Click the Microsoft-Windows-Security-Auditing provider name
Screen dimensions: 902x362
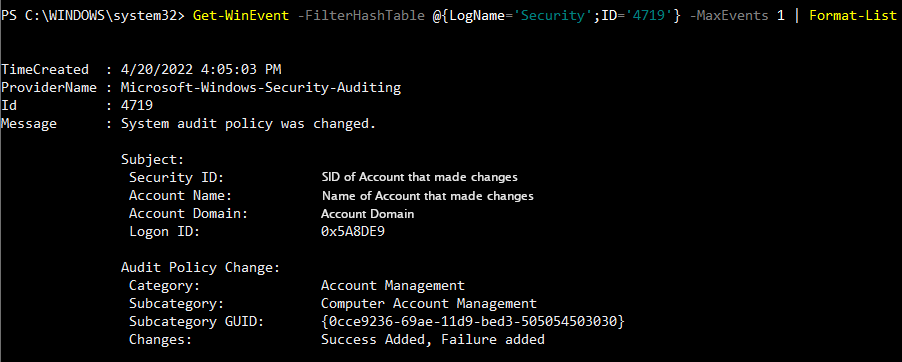pyautogui.click(x=261, y=88)
